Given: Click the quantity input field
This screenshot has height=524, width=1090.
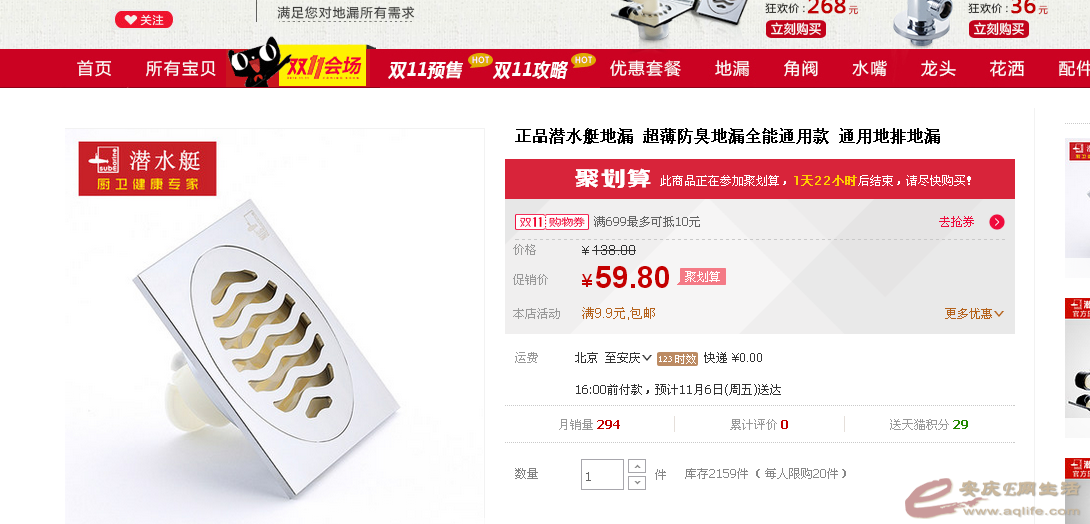Looking at the screenshot, I should (602, 475).
